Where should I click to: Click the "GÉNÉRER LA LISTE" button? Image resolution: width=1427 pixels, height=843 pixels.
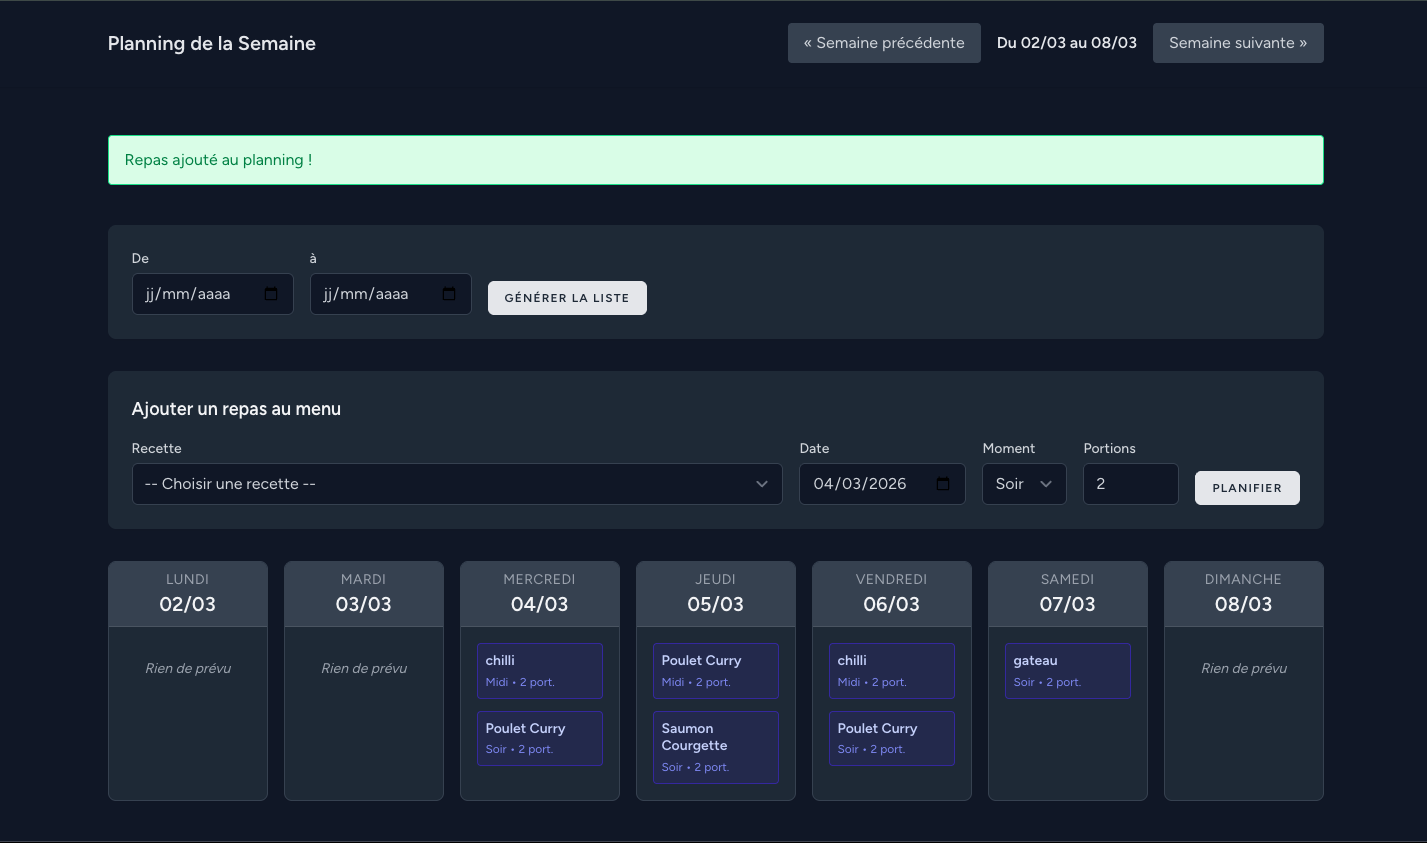click(567, 297)
